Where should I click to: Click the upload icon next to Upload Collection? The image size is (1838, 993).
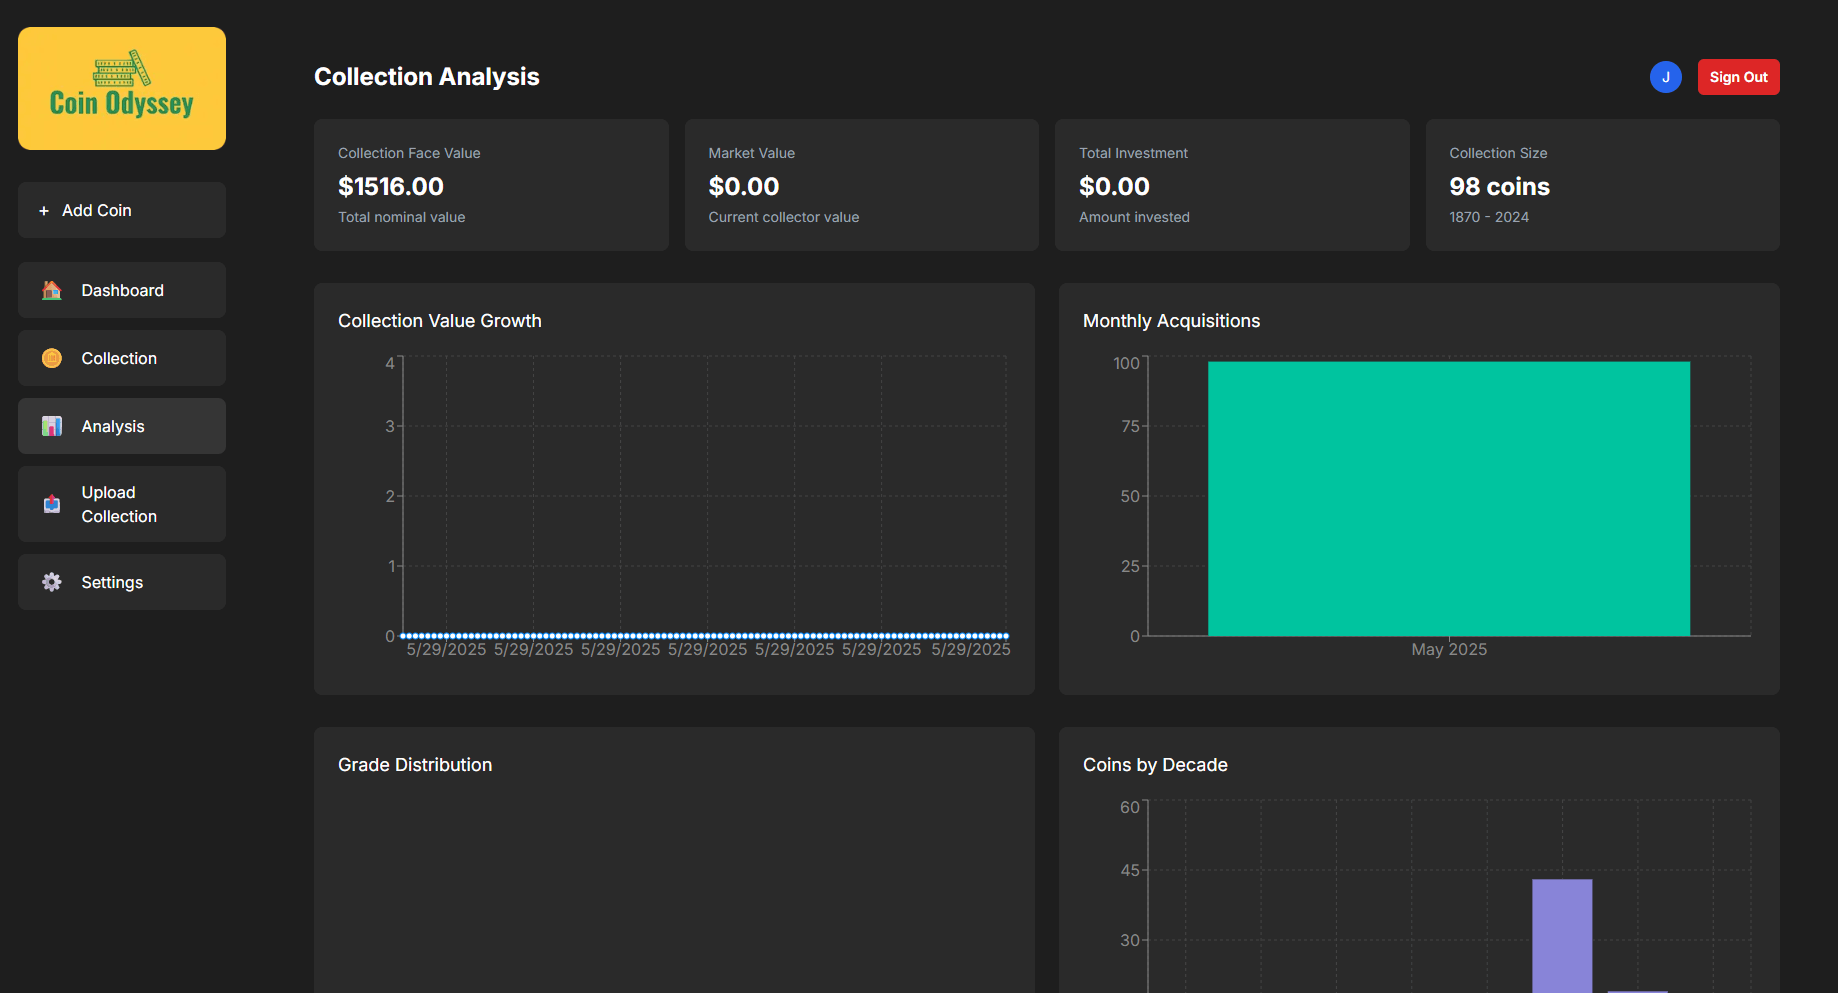[51, 504]
